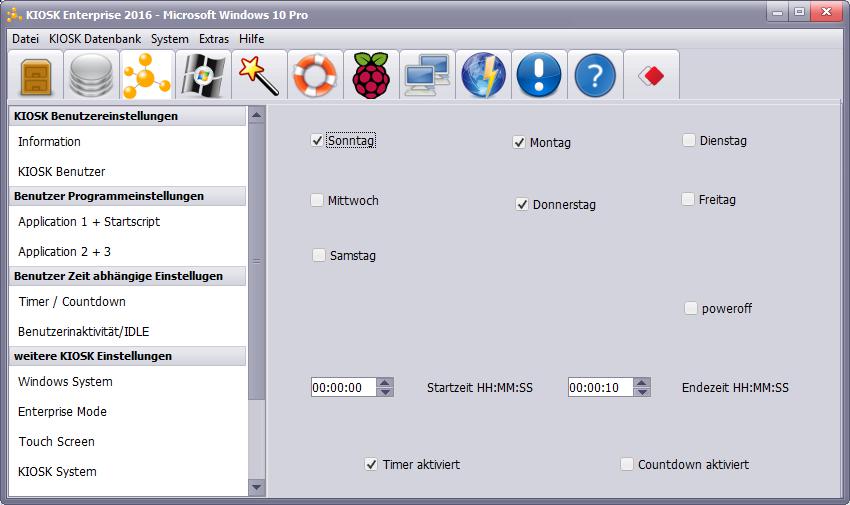The width and height of the screenshot is (850, 505).
Task: Click the Endezeit 00:00:10 time field
Action: click(601, 387)
